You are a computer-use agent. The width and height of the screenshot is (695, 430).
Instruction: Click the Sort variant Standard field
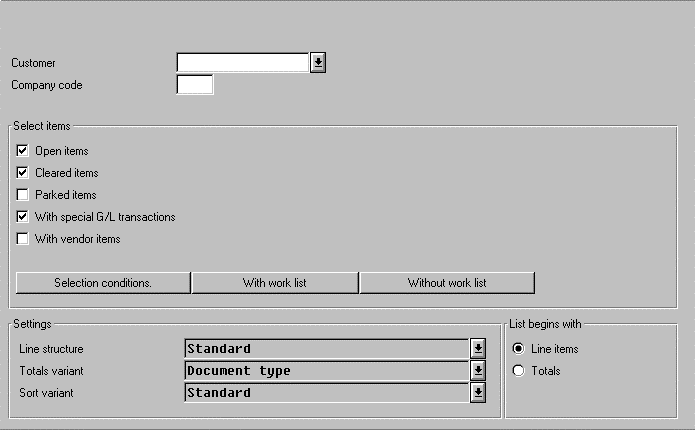[327, 393]
